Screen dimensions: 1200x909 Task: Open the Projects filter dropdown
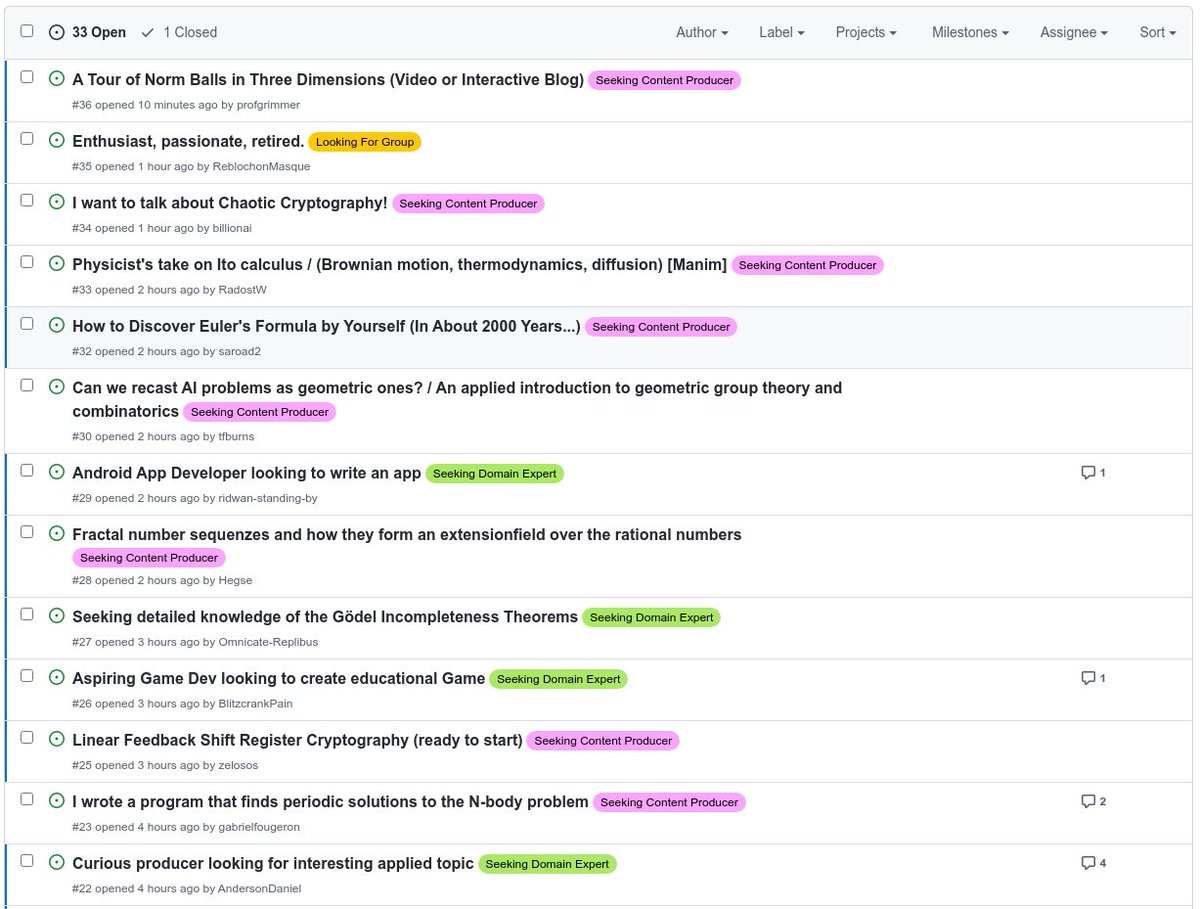coord(866,32)
